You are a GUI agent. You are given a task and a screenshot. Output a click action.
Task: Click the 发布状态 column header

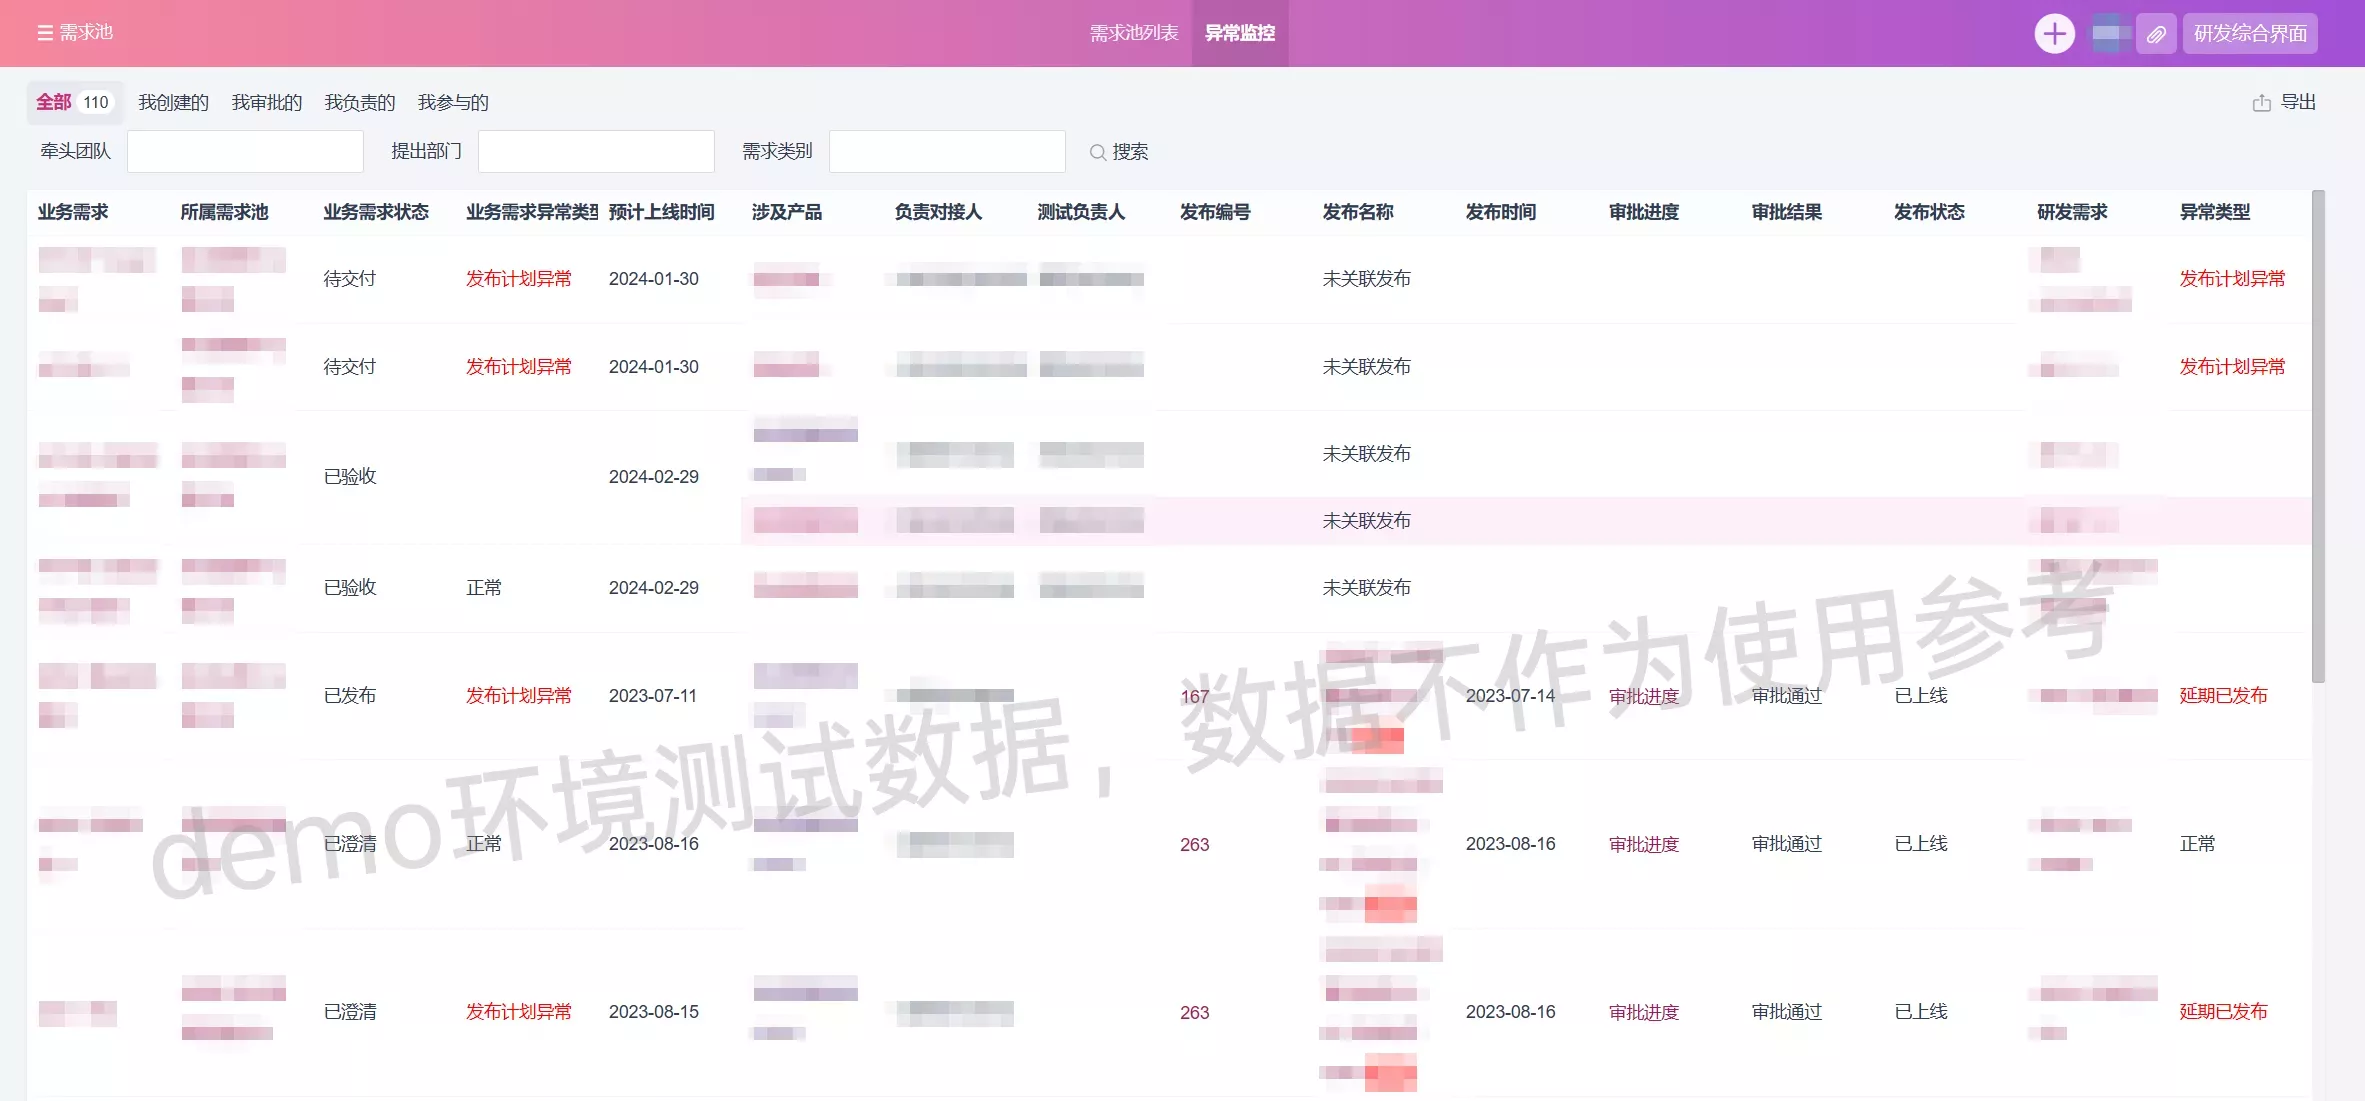[1929, 212]
